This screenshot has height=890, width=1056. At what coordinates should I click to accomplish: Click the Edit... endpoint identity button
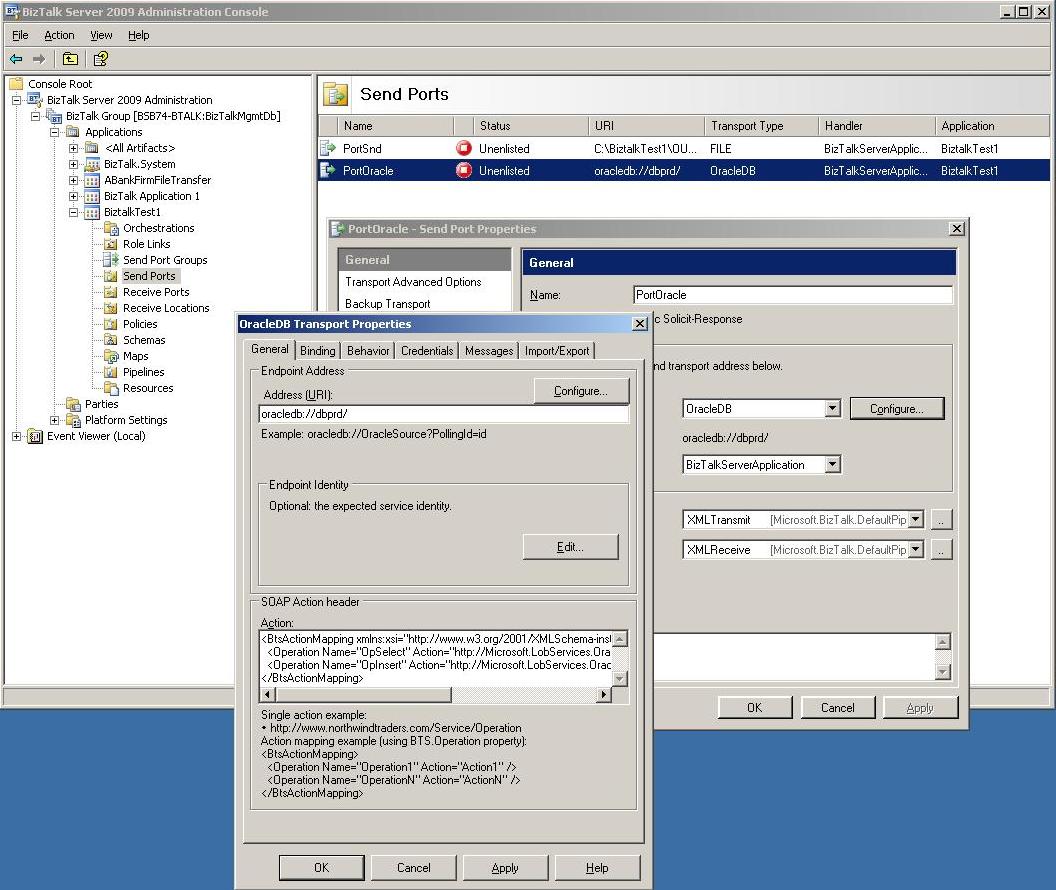coord(570,547)
